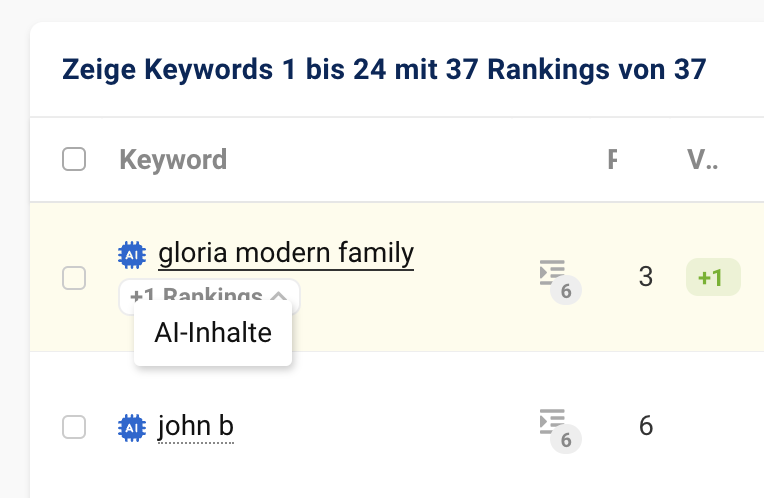This screenshot has height=498, width=764.
Task: Sort by the truncated V.. column header
Action: point(702,159)
